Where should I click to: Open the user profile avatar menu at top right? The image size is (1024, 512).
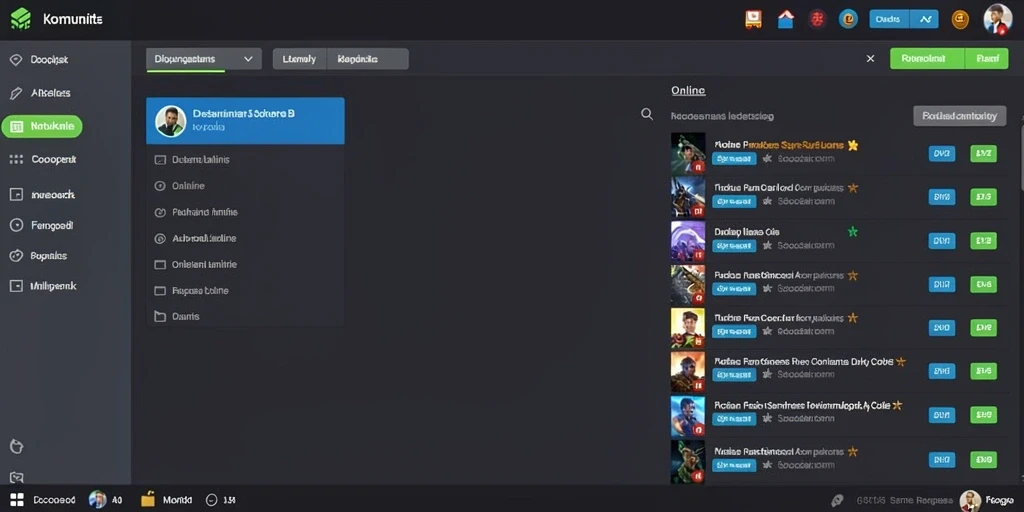tap(997, 19)
